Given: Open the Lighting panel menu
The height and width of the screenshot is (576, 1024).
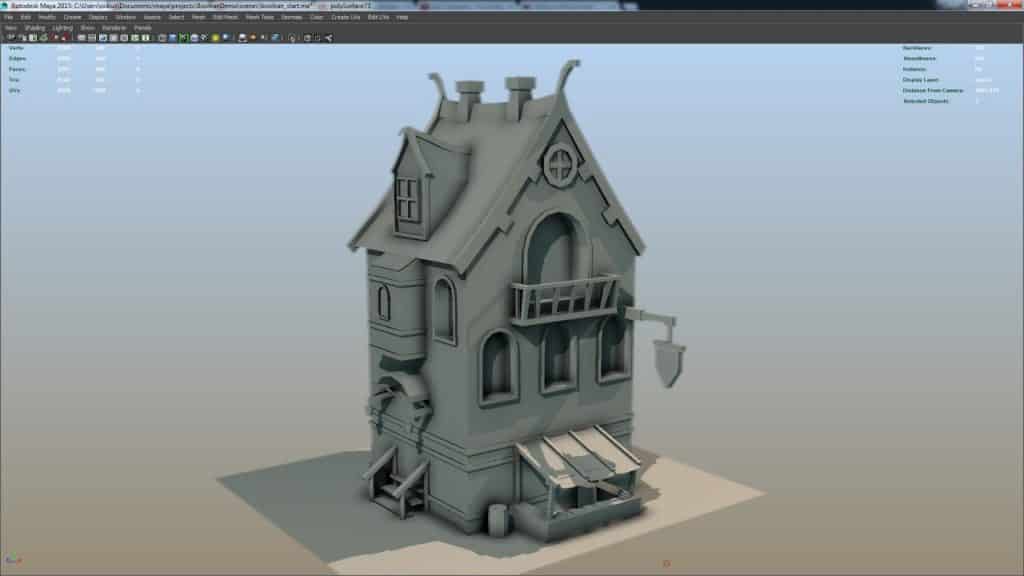Looking at the screenshot, I should [61, 27].
